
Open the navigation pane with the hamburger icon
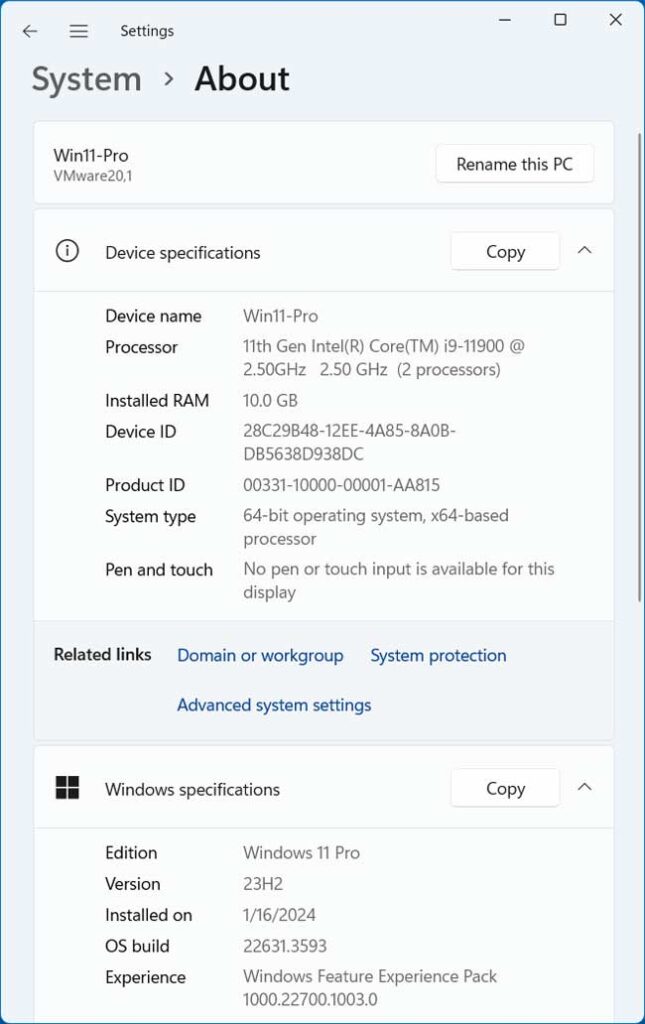(x=78, y=31)
